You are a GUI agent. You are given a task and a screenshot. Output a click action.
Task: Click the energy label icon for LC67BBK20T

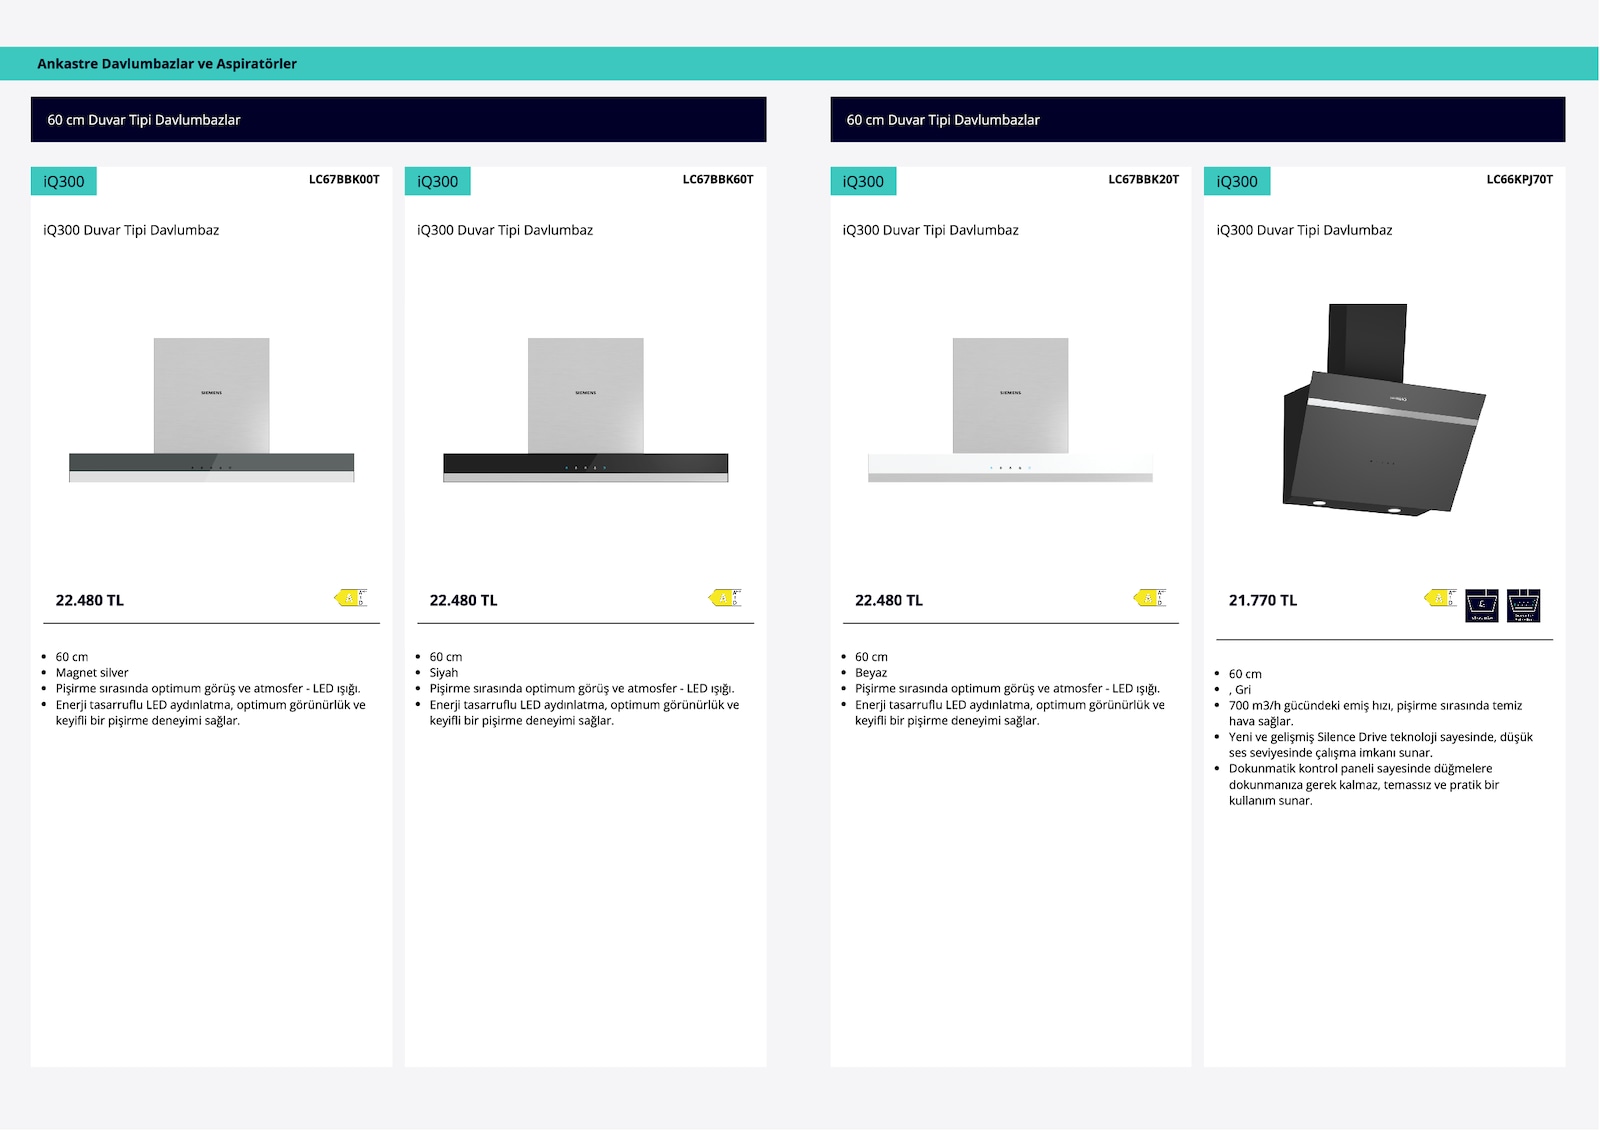coord(1150,598)
